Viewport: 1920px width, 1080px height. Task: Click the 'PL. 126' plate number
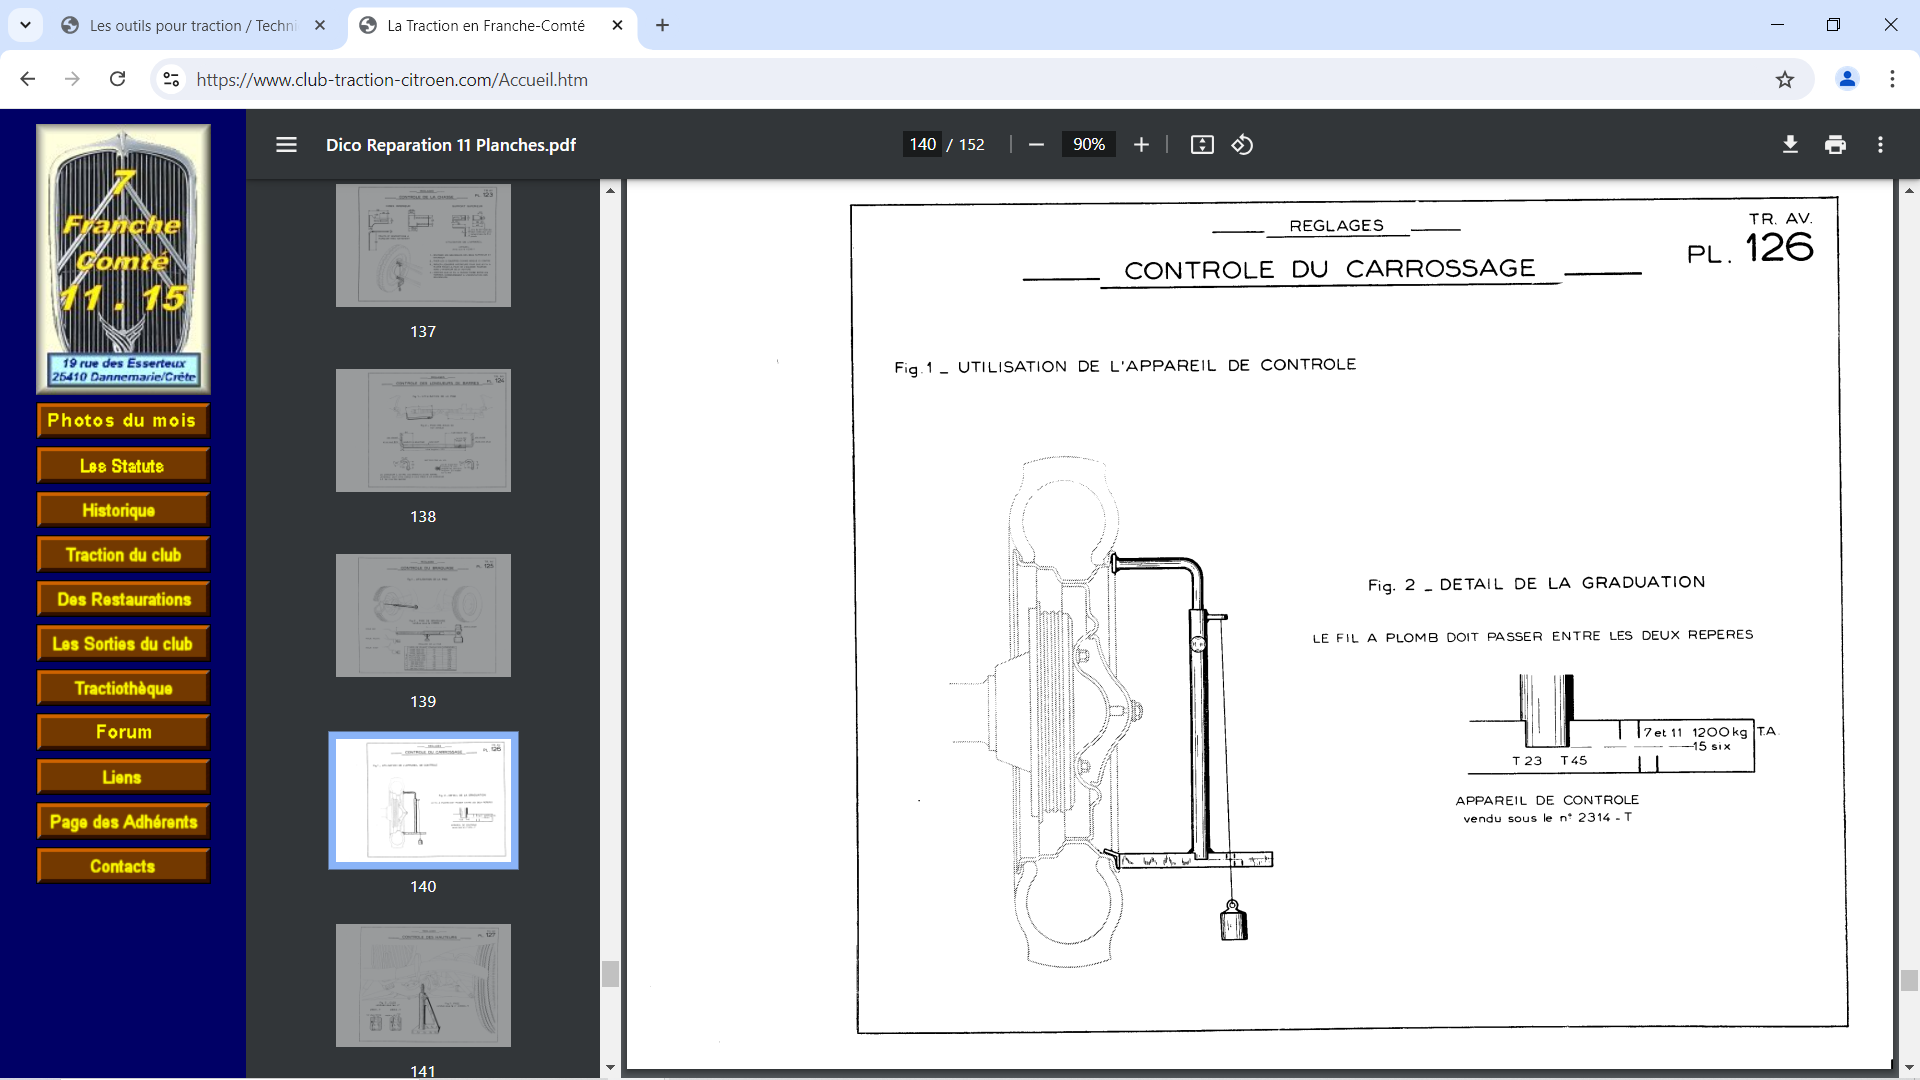click(x=1750, y=248)
